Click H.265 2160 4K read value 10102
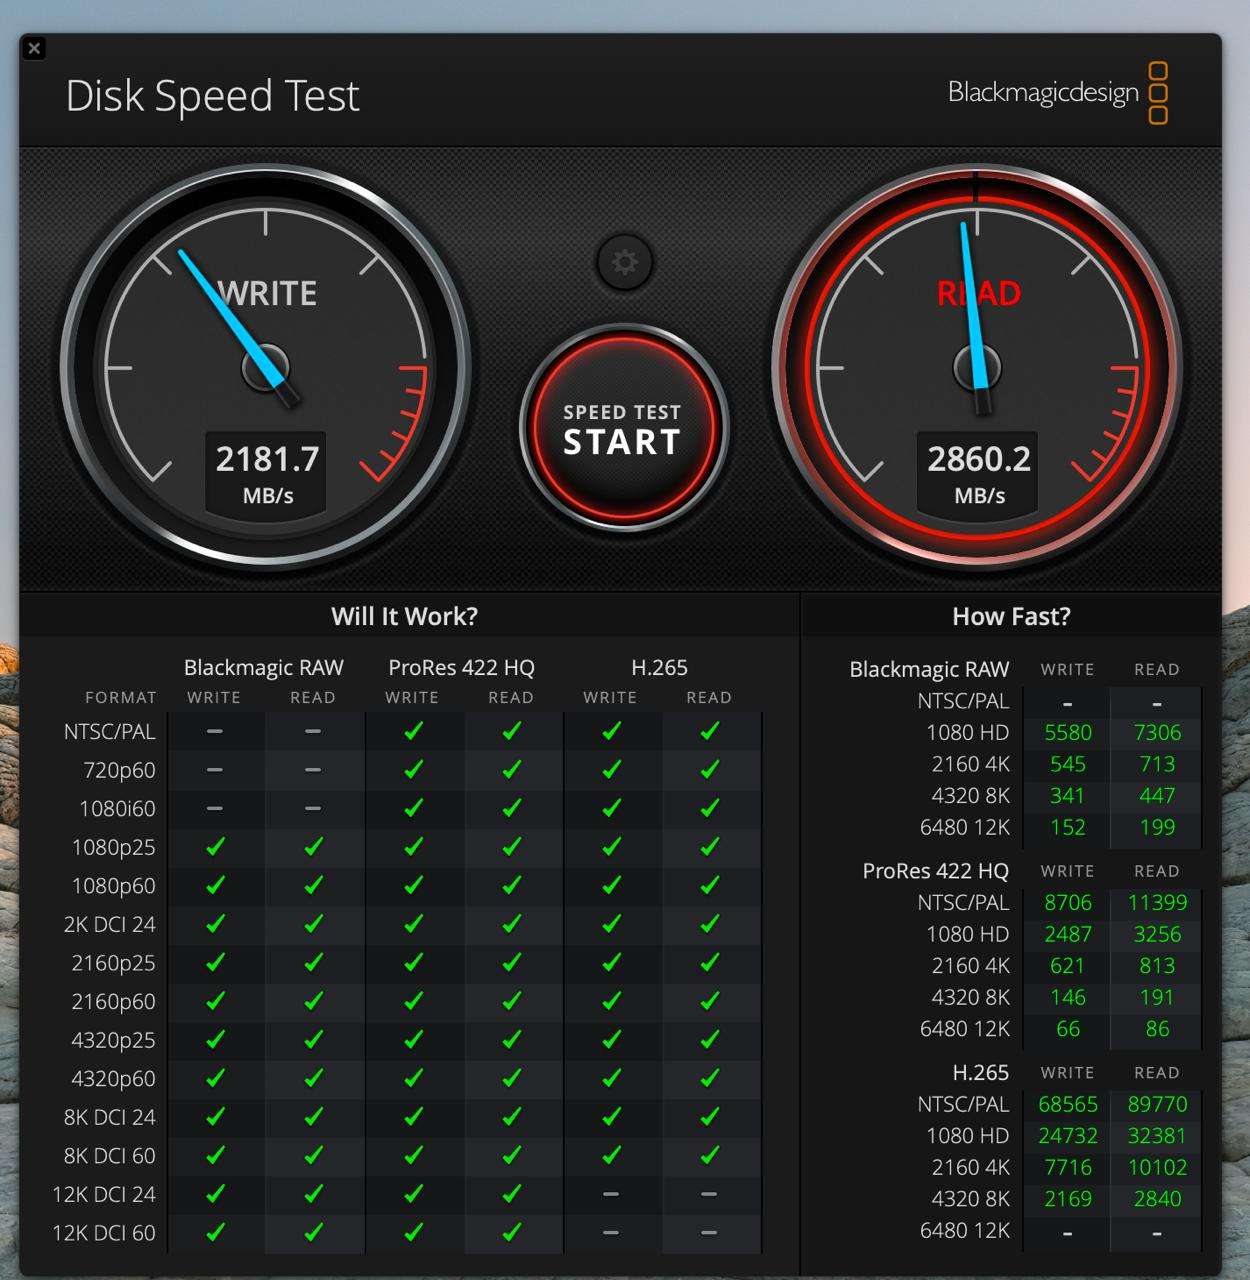1250x1280 pixels. click(1157, 1167)
